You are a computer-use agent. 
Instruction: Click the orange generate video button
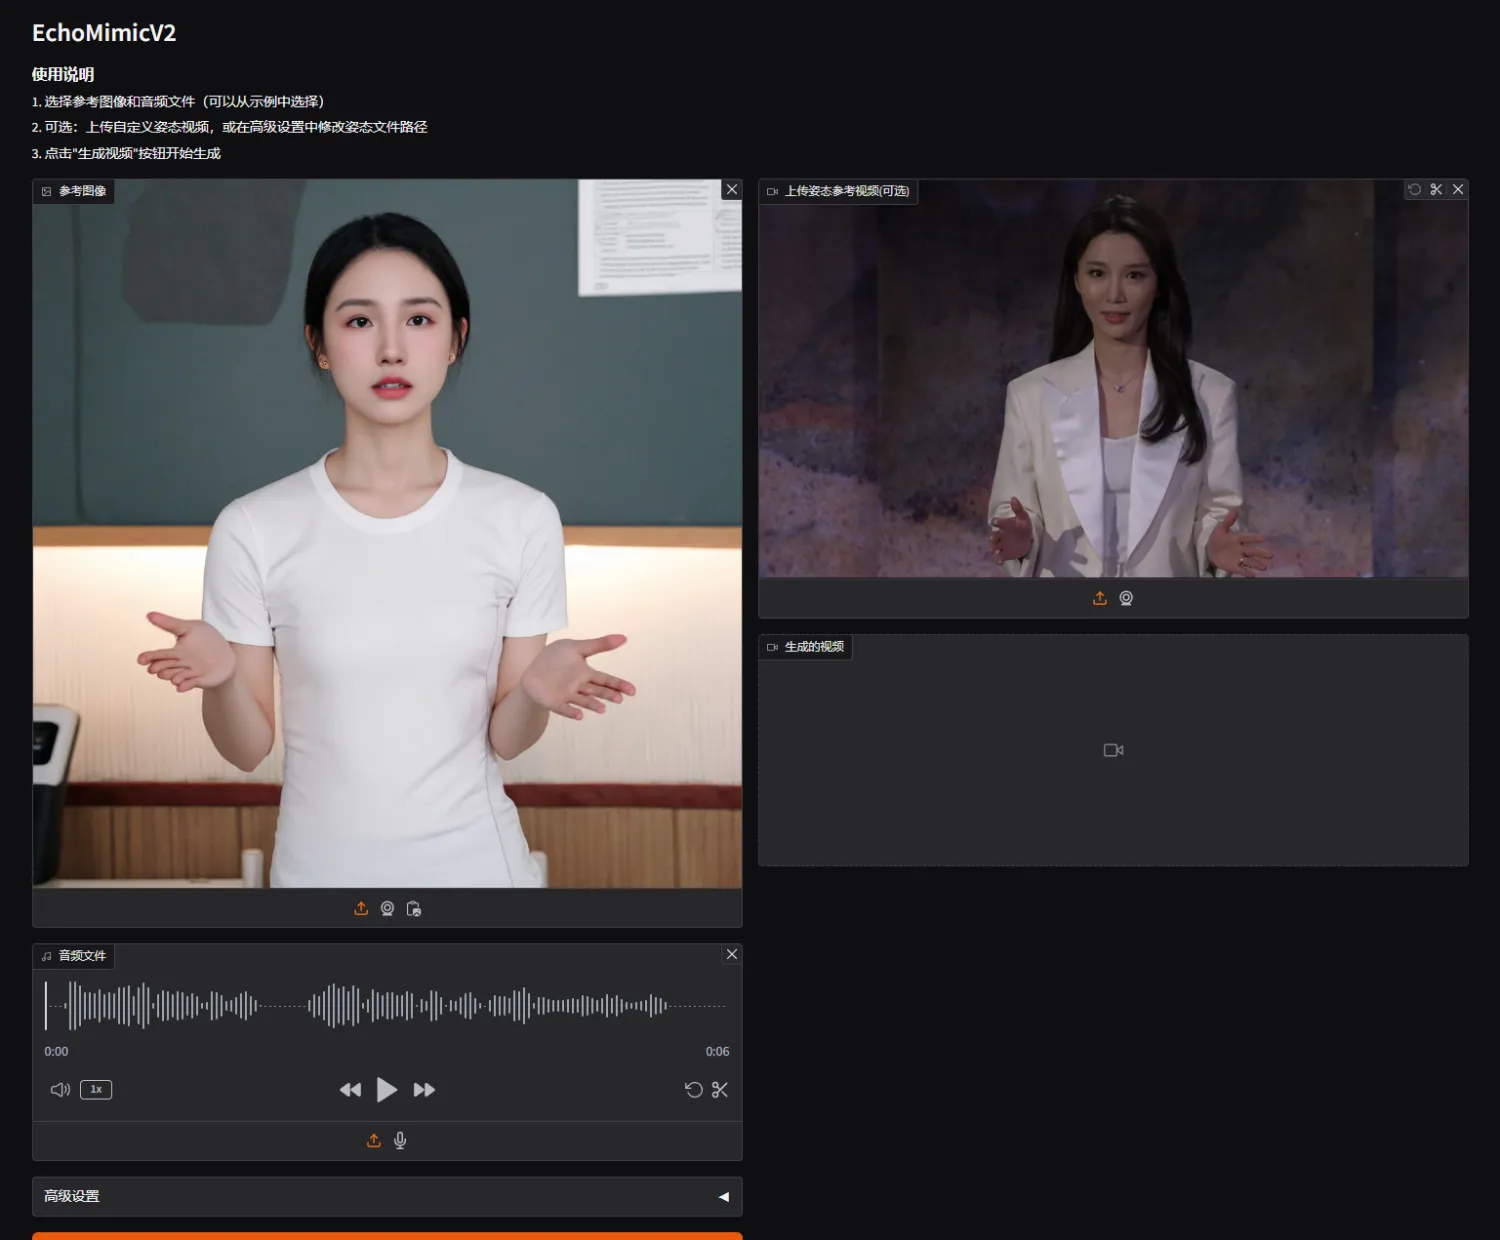[x=387, y=1236]
